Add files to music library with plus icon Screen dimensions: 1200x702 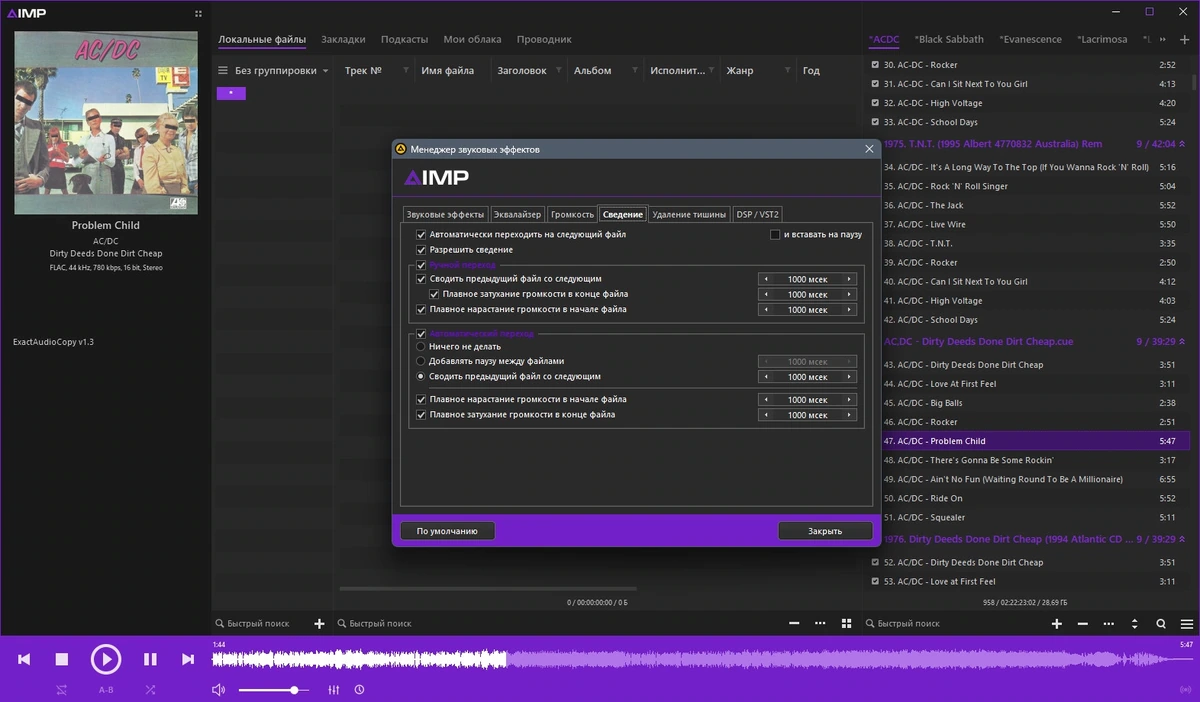pyautogui.click(x=320, y=623)
